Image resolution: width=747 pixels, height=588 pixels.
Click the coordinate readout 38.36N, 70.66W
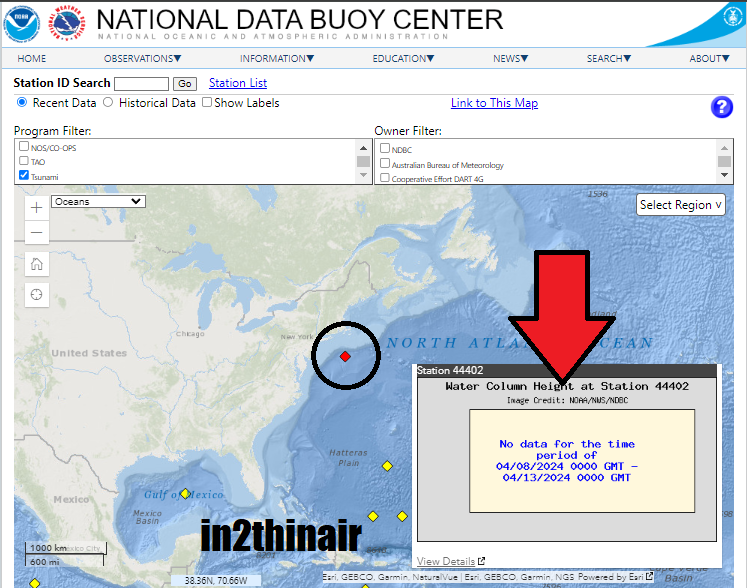point(216,580)
